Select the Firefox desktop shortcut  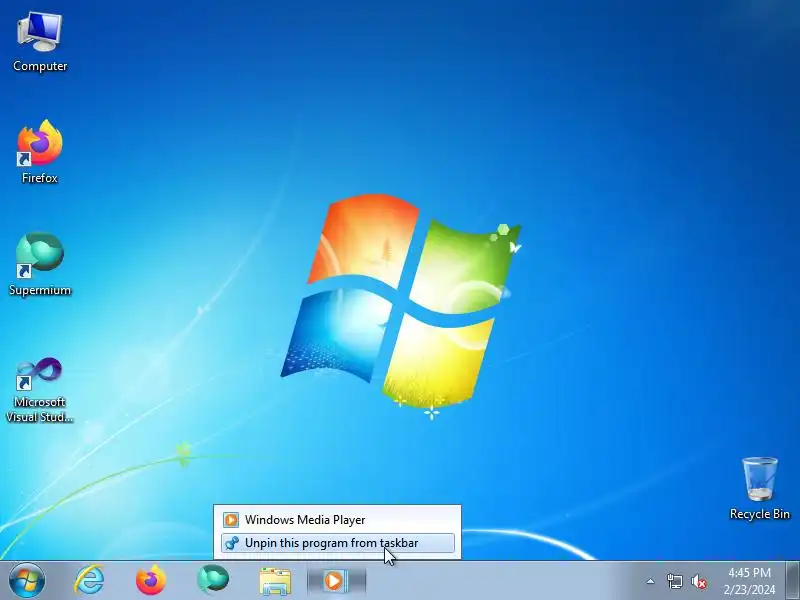pyautogui.click(x=40, y=152)
